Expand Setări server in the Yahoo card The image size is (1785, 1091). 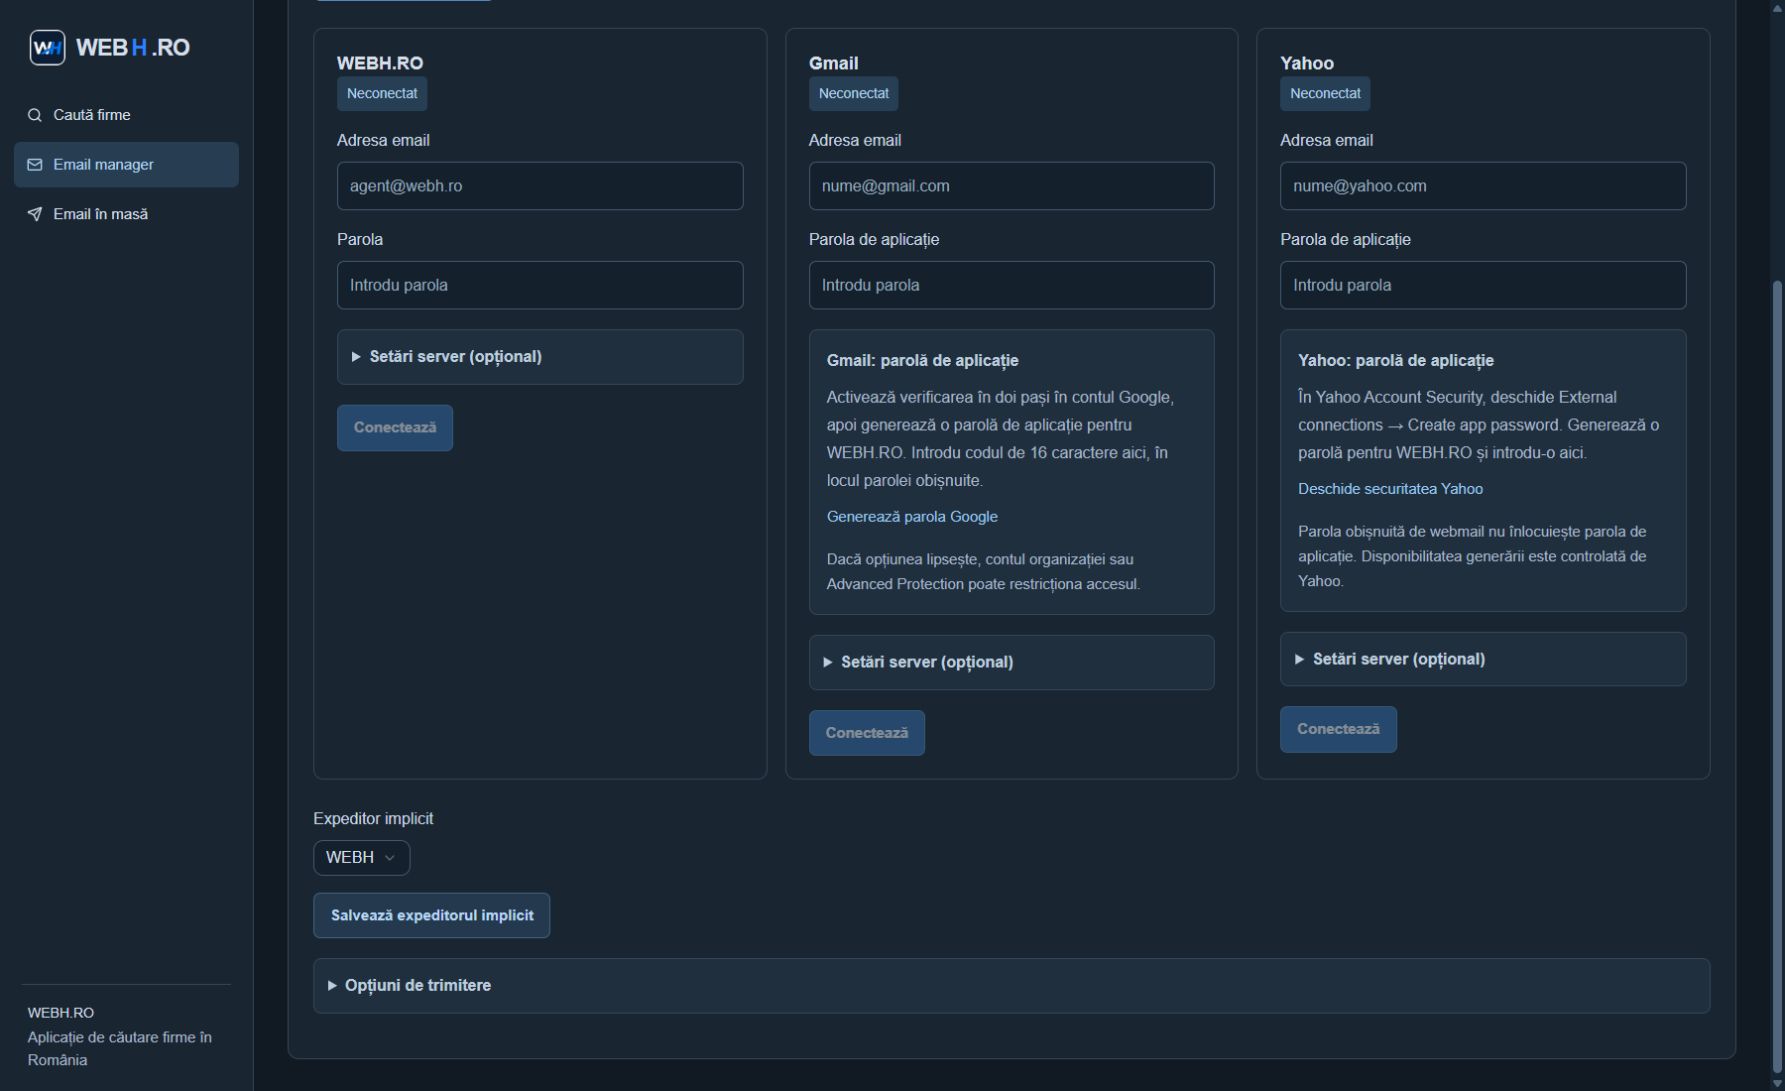[1483, 659]
